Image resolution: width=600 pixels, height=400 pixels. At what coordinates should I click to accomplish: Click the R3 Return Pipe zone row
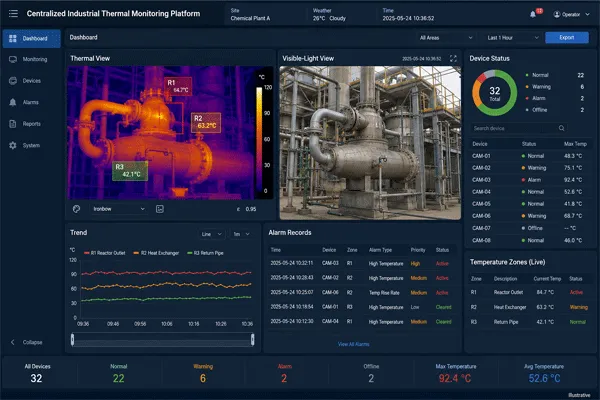[x=530, y=322]
